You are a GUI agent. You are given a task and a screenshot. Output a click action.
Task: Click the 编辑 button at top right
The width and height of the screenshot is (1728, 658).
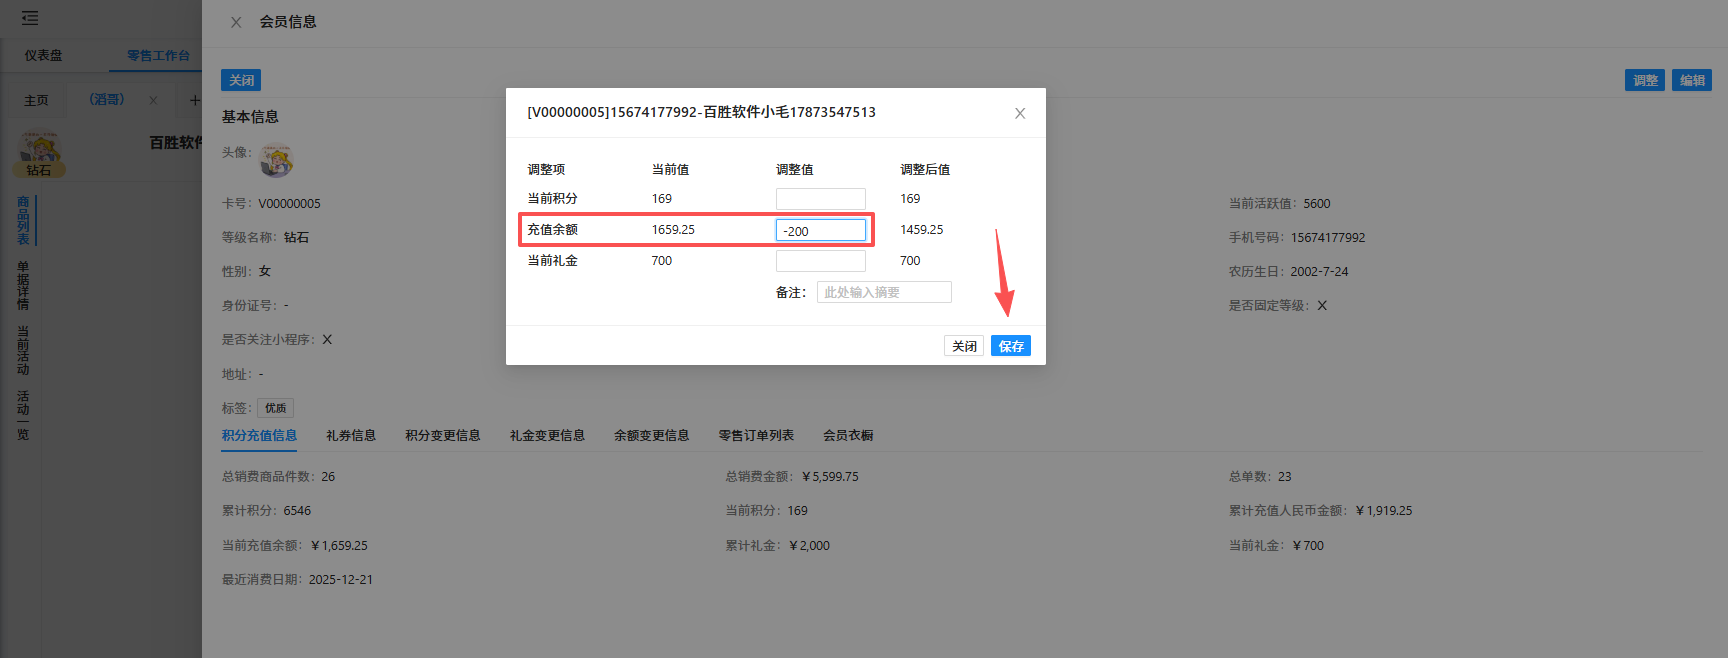click(x=1692, y=80)
